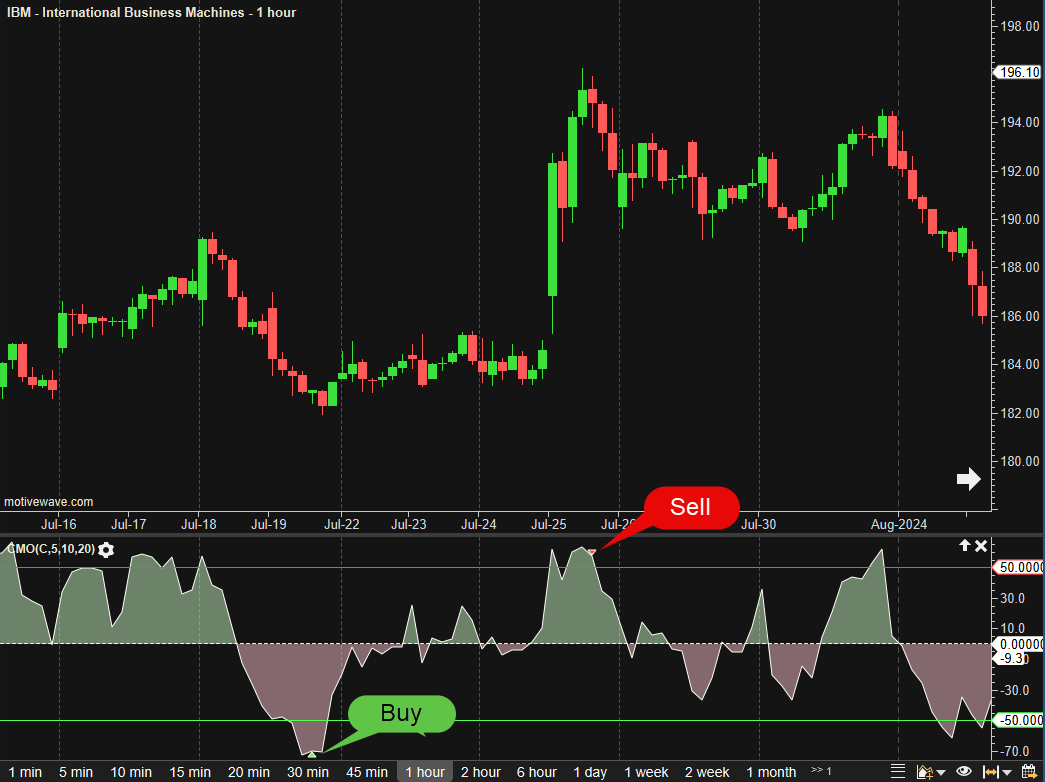Switch to the 1 day bar size

point(590,772)
